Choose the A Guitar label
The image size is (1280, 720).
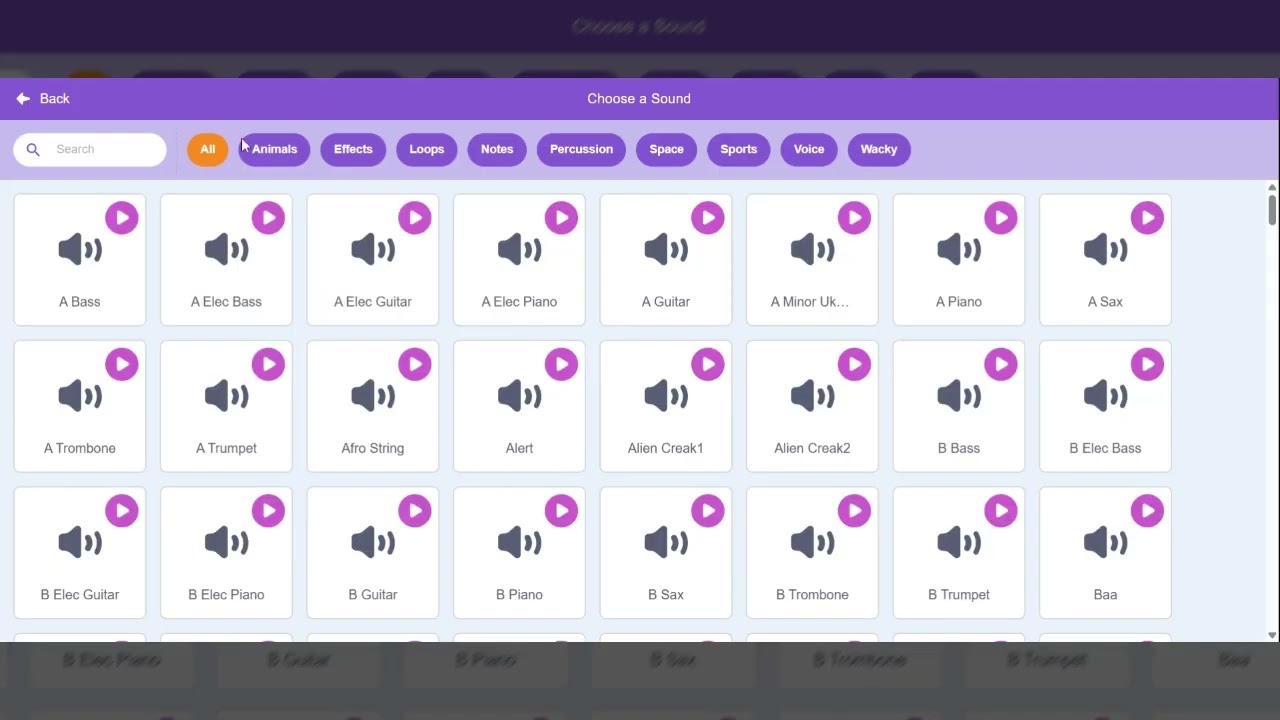pyautogui.click(x=666, y=301)
